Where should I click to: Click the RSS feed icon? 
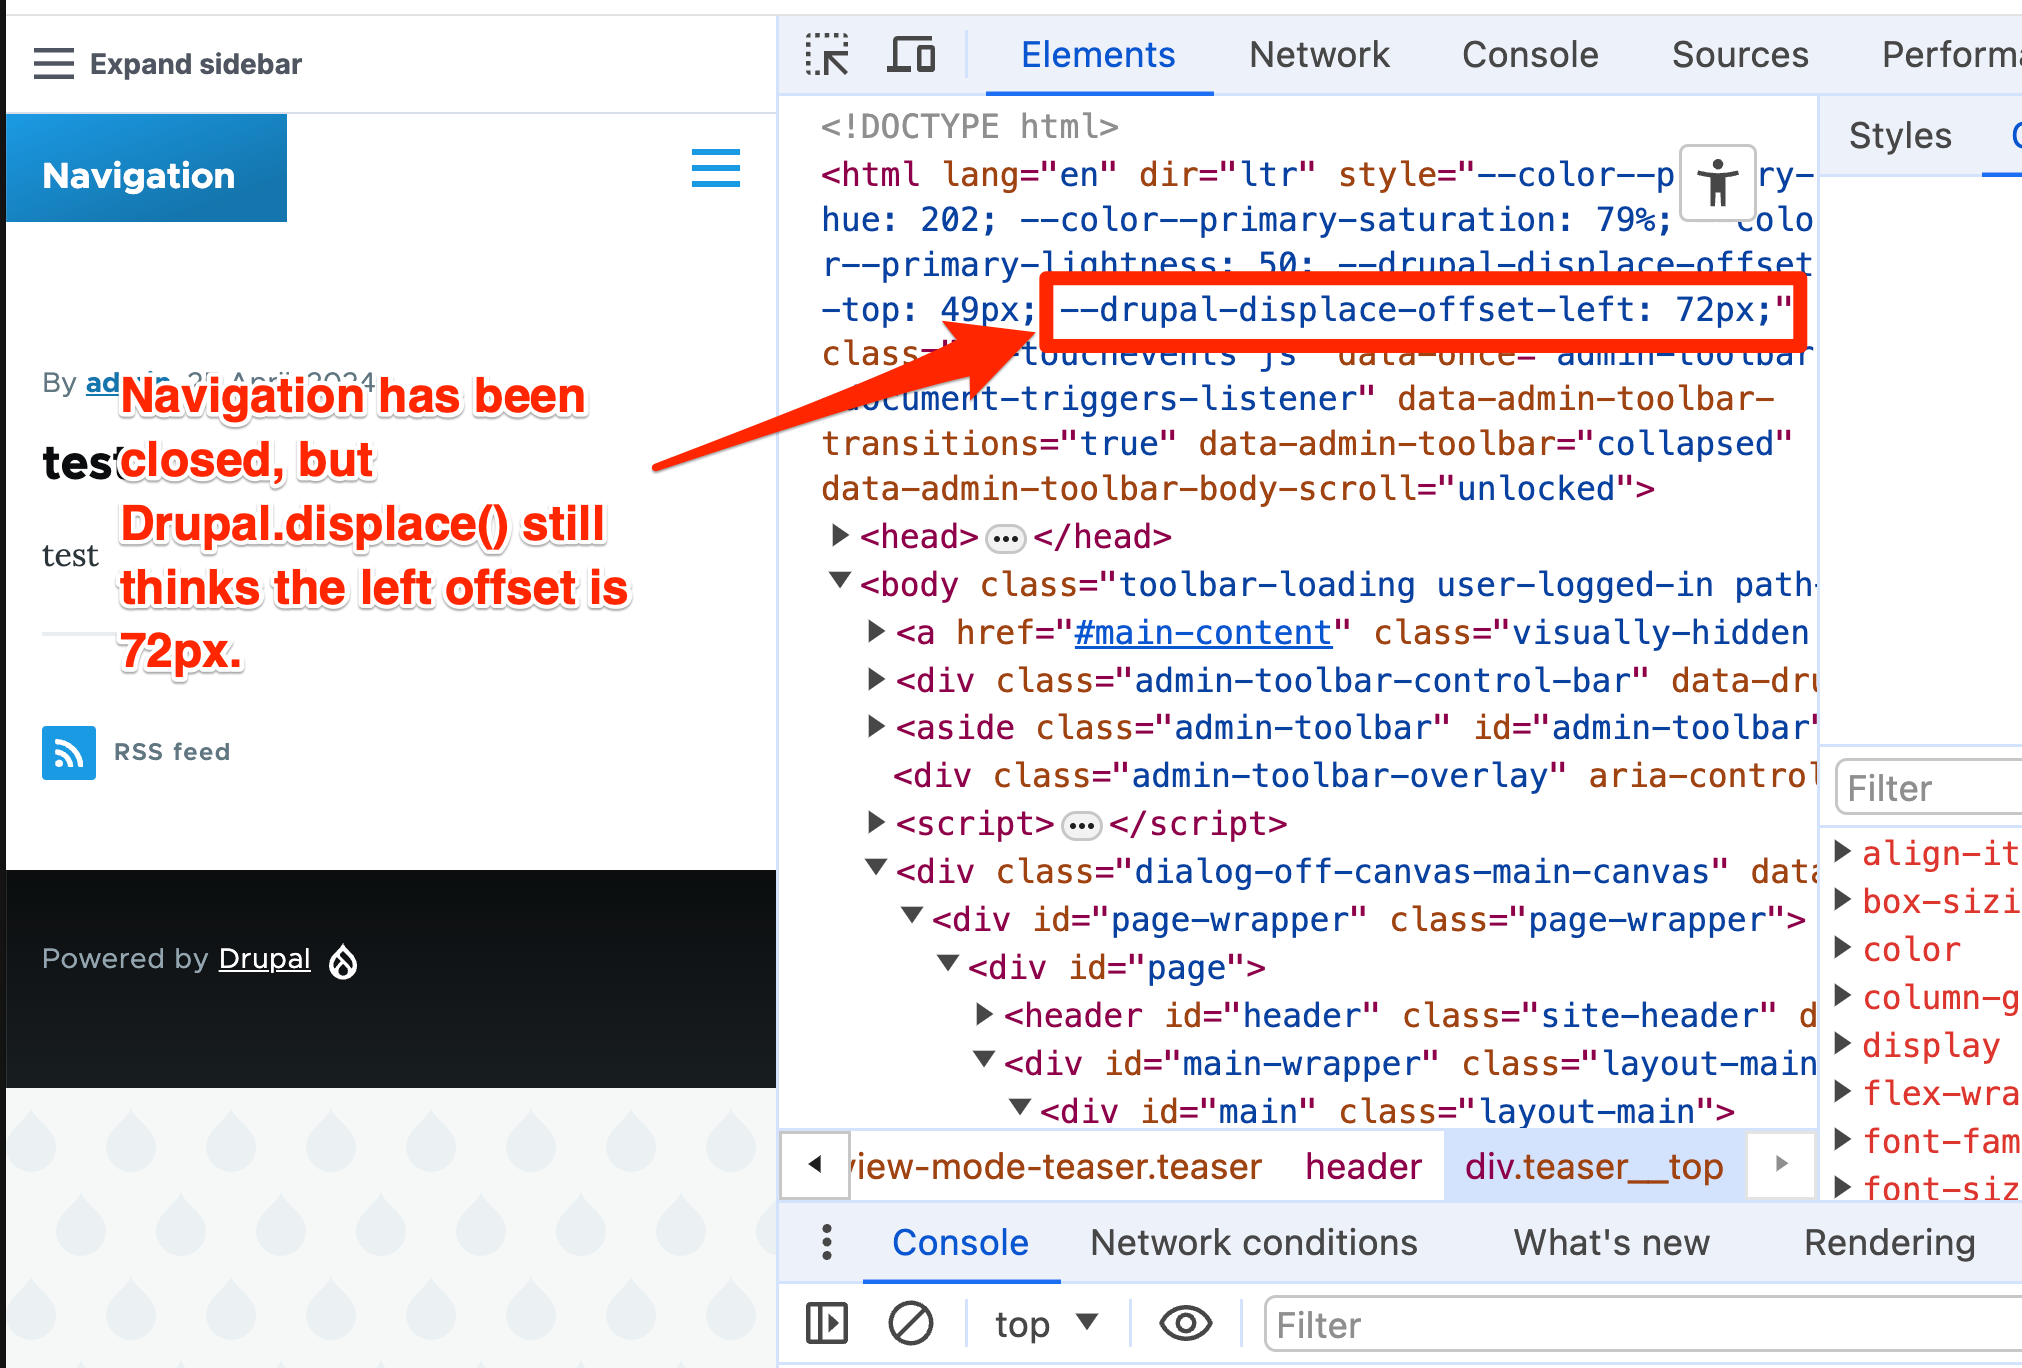(x=67, y=753)
